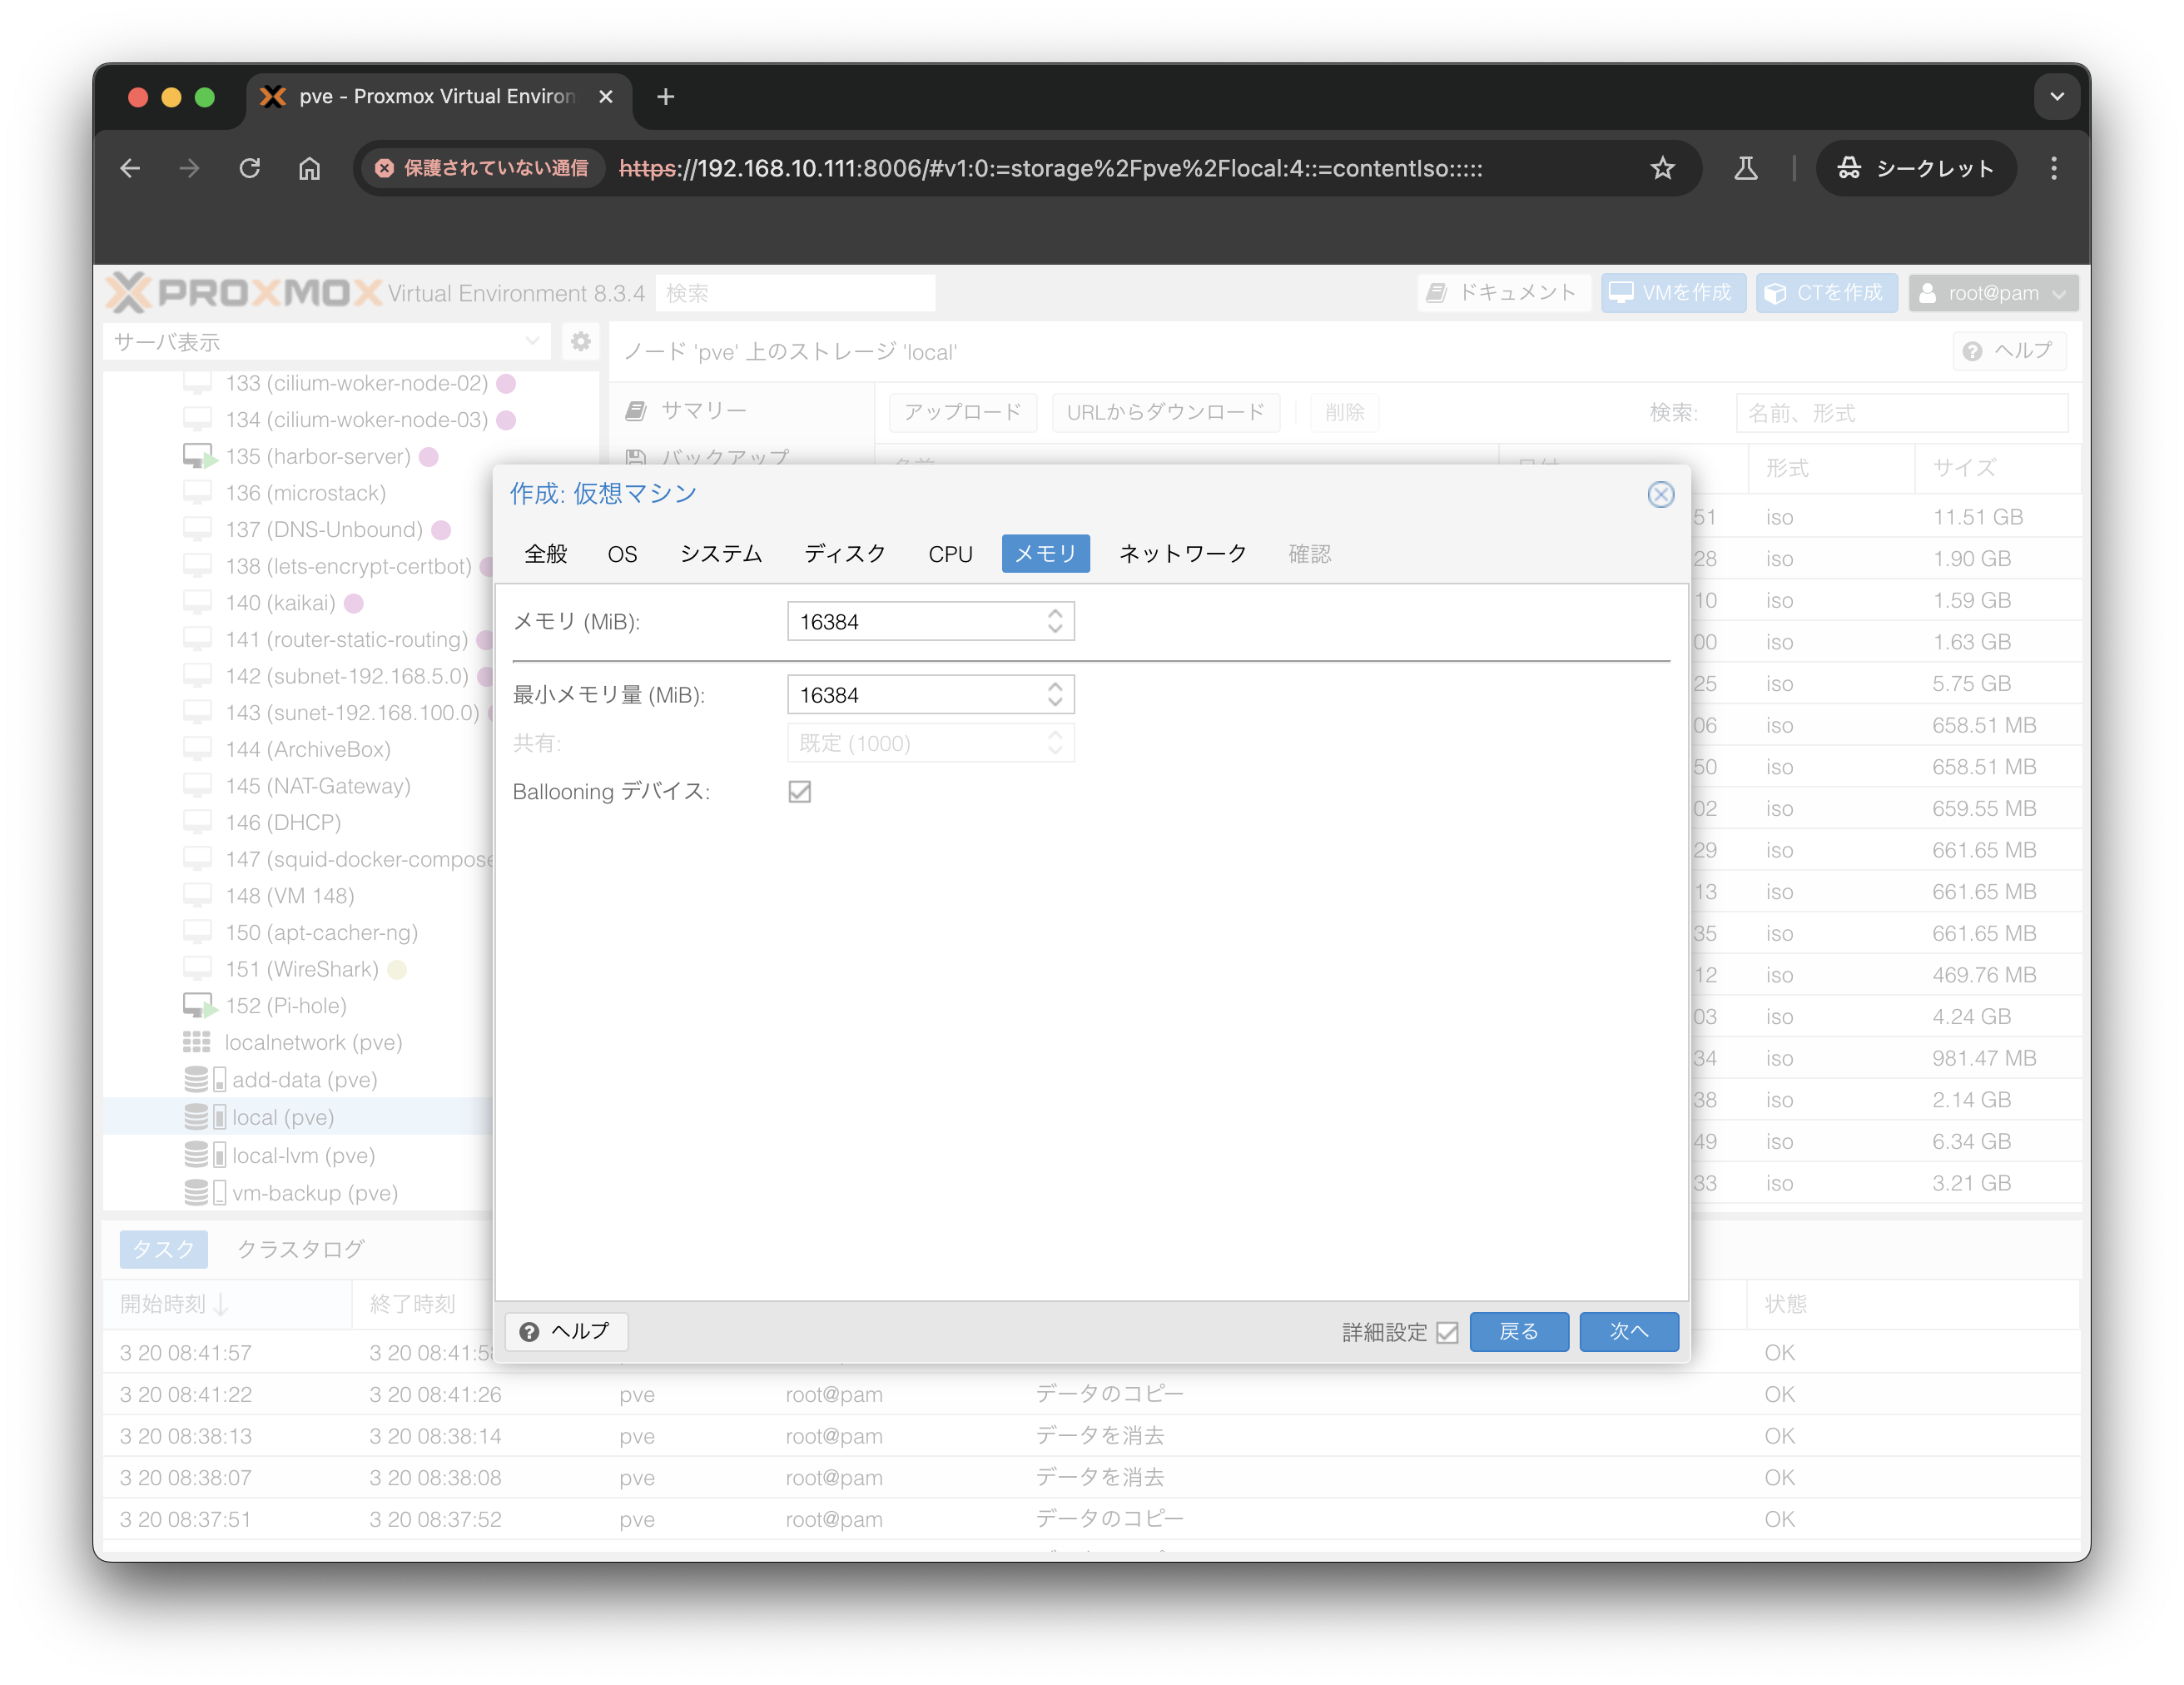Select the 152 (Pi-hole) VM icon

[198, 1006]
